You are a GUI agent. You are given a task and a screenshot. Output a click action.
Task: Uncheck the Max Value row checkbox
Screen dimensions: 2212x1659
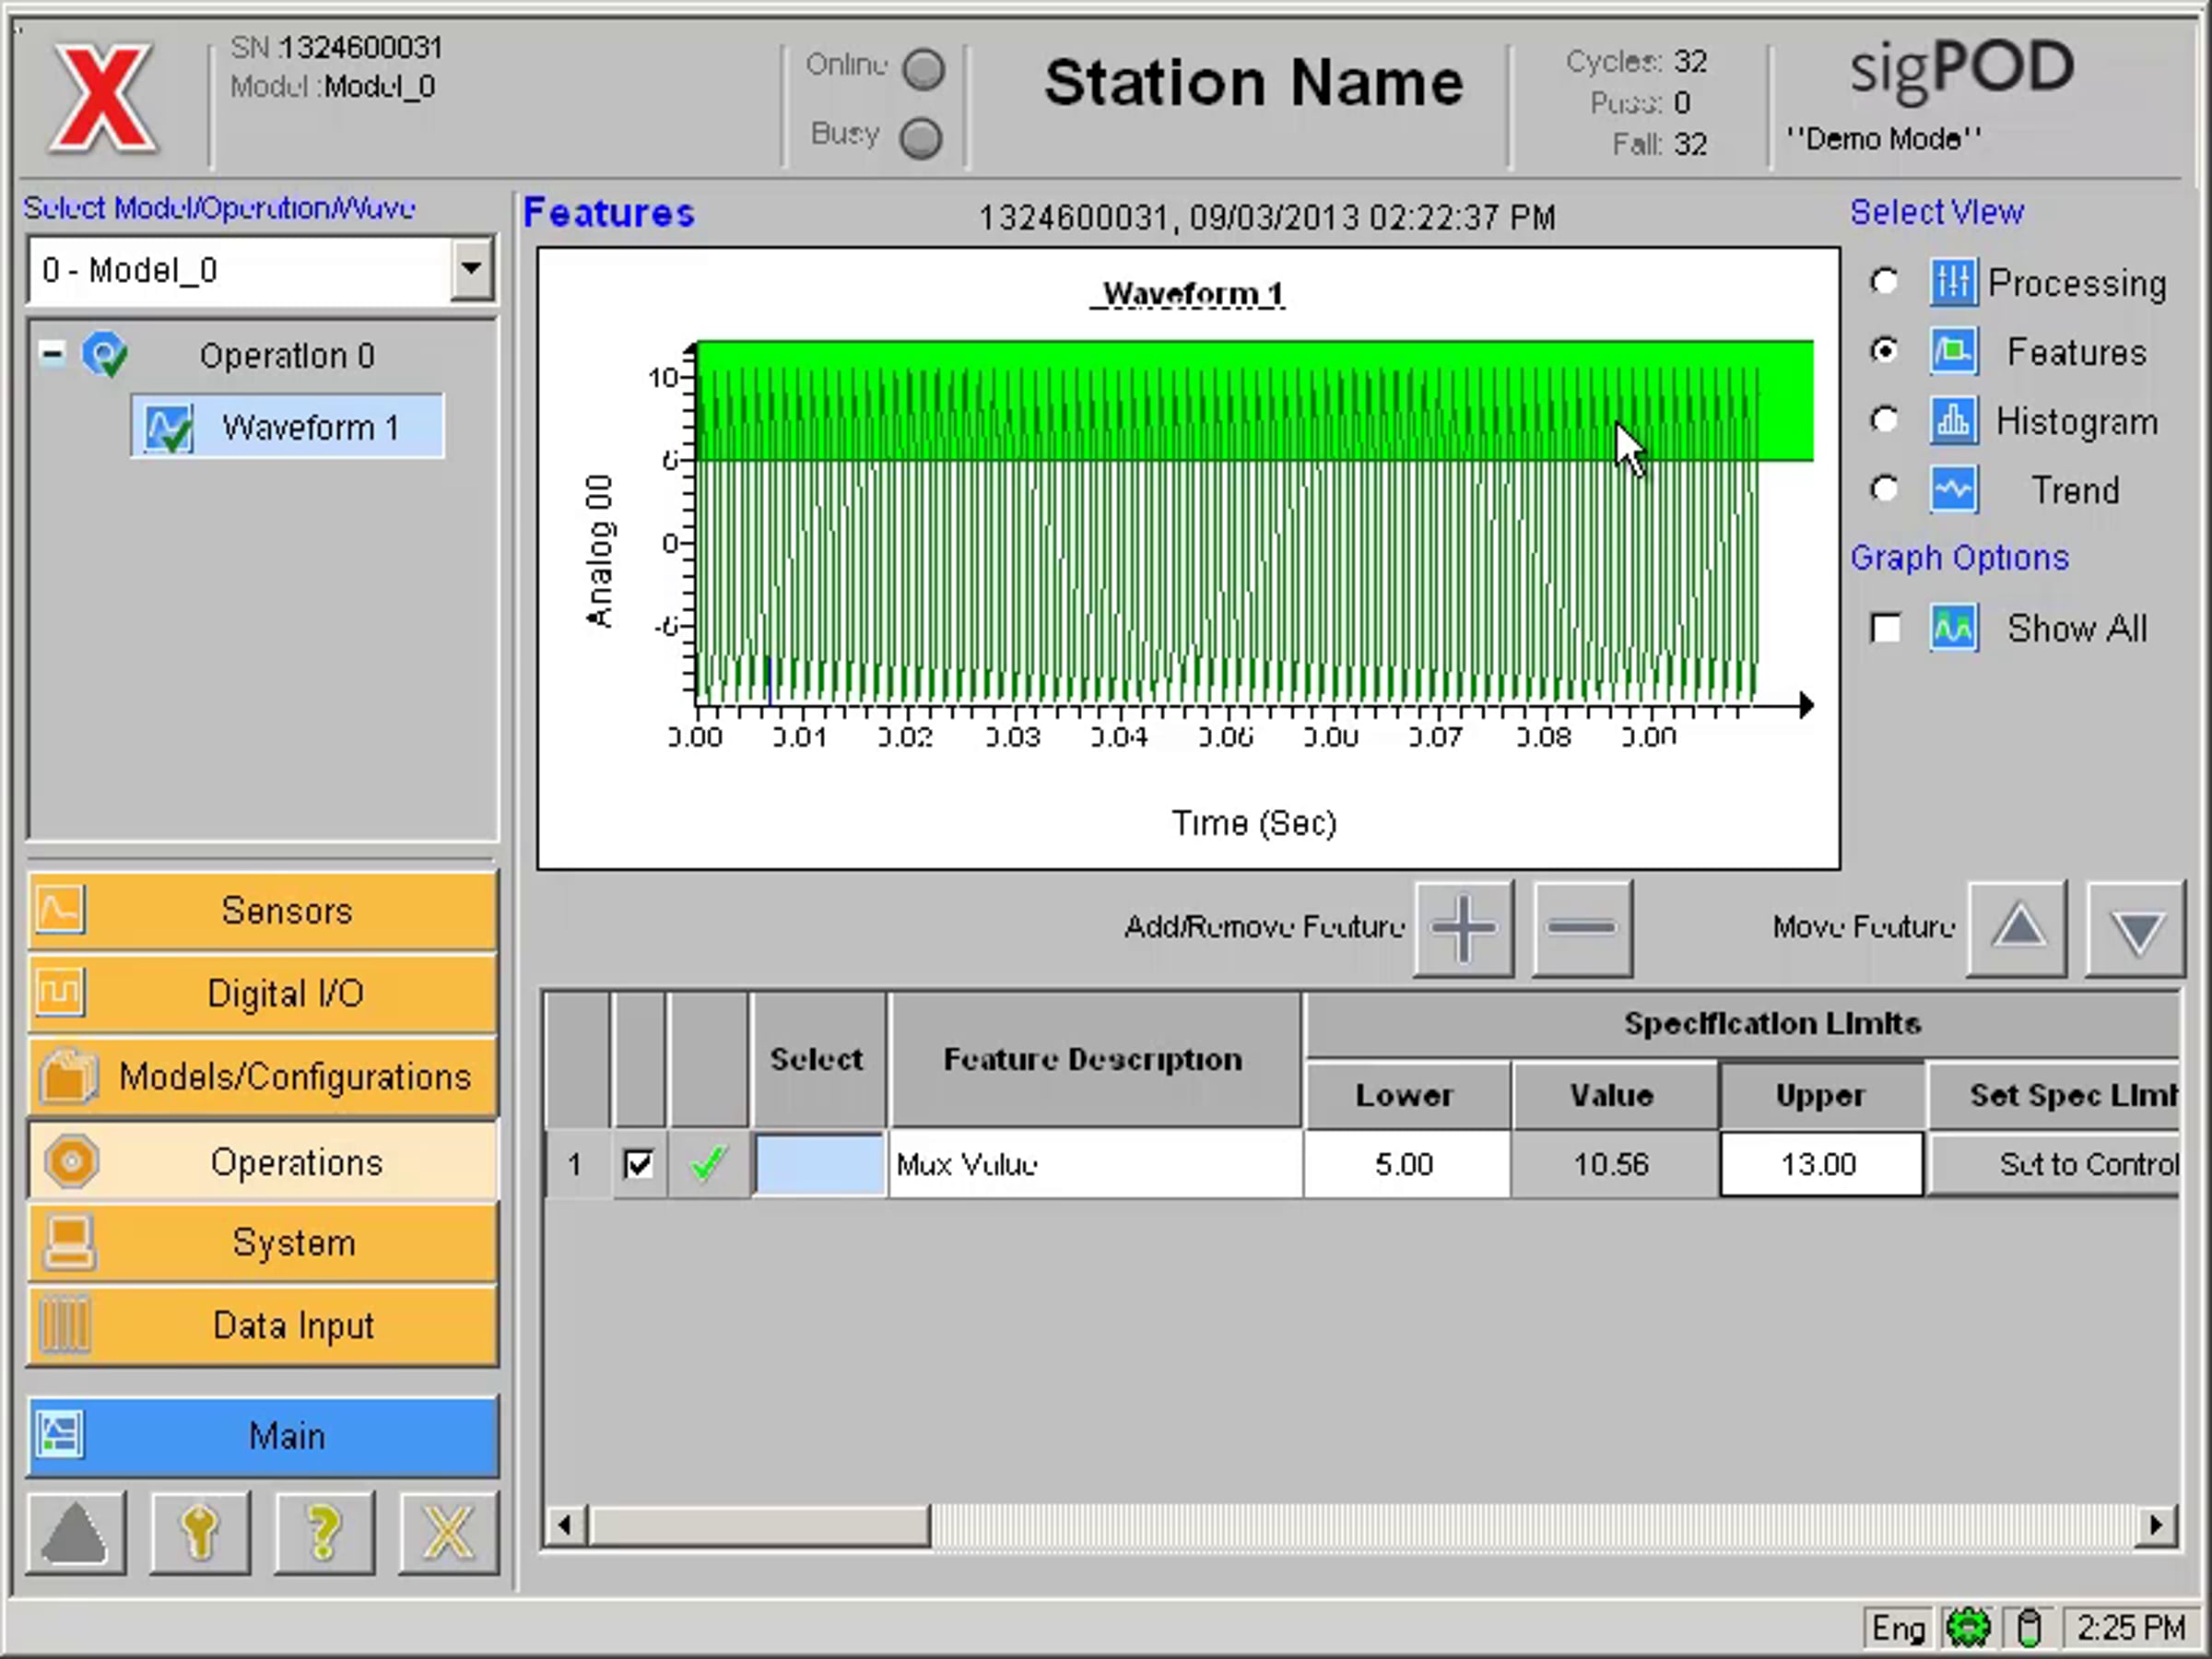[638, 1164]
